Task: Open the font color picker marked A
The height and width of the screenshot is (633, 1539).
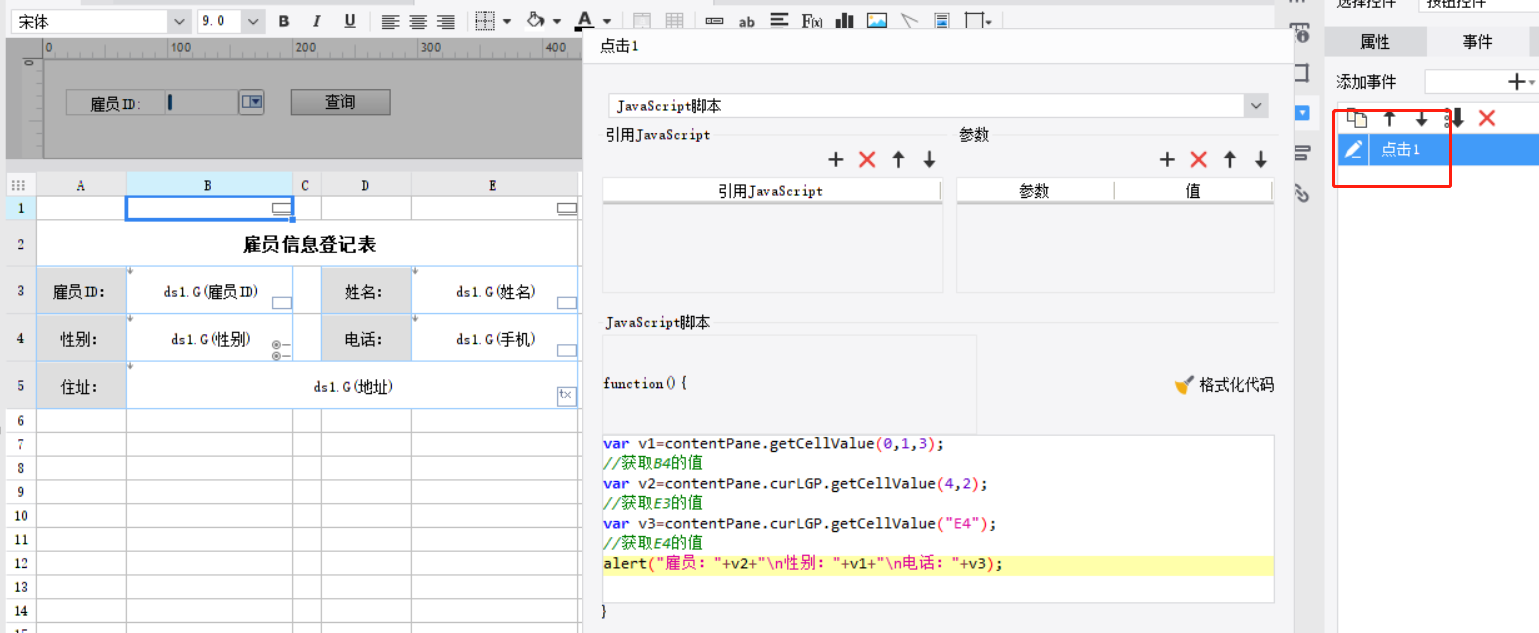Action: (585, 21)
